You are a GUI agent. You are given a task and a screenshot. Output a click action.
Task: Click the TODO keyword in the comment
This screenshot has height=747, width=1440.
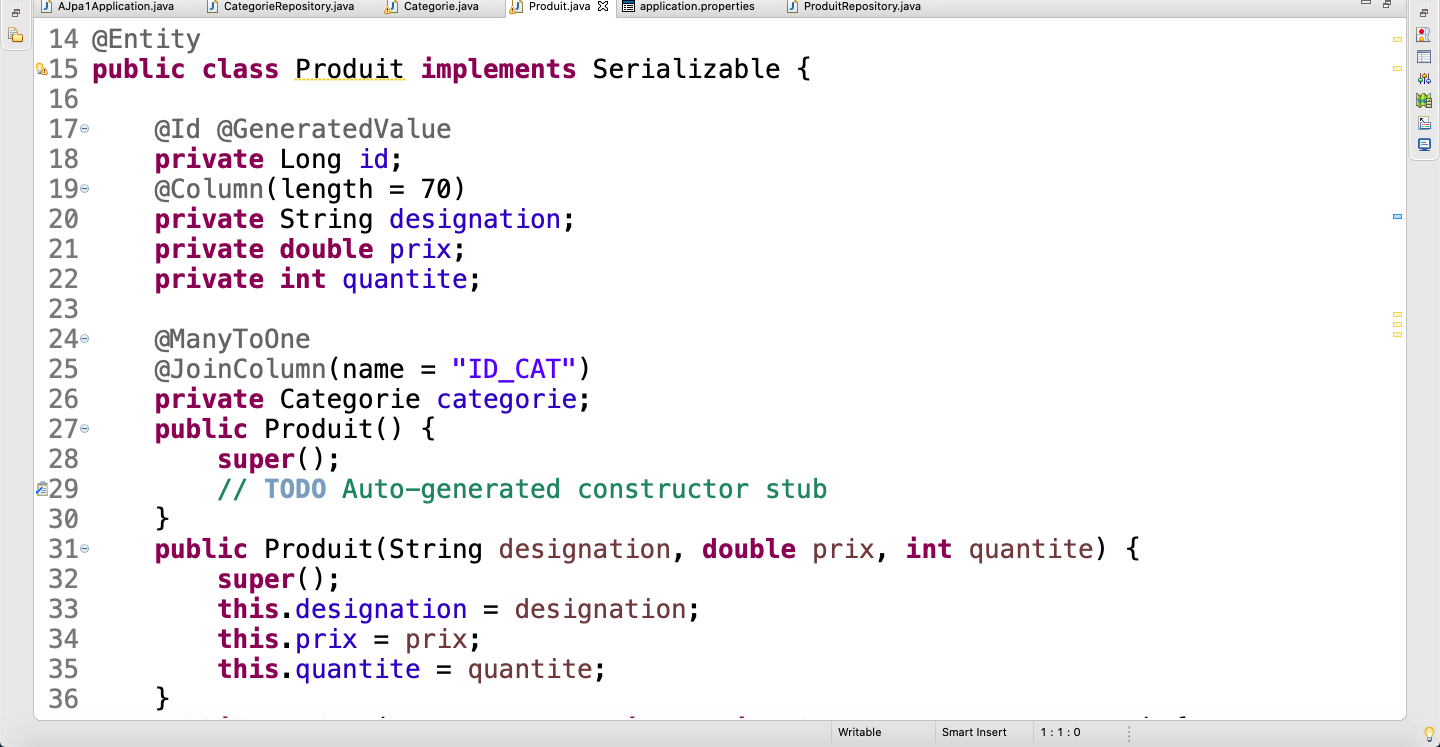(x=295, y=489)
